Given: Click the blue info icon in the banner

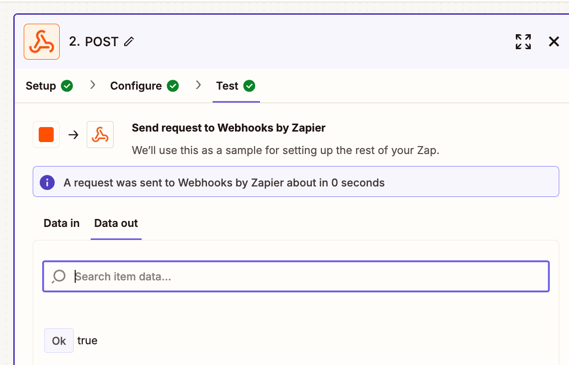Looking at the screenshot, I should (47, 182).
